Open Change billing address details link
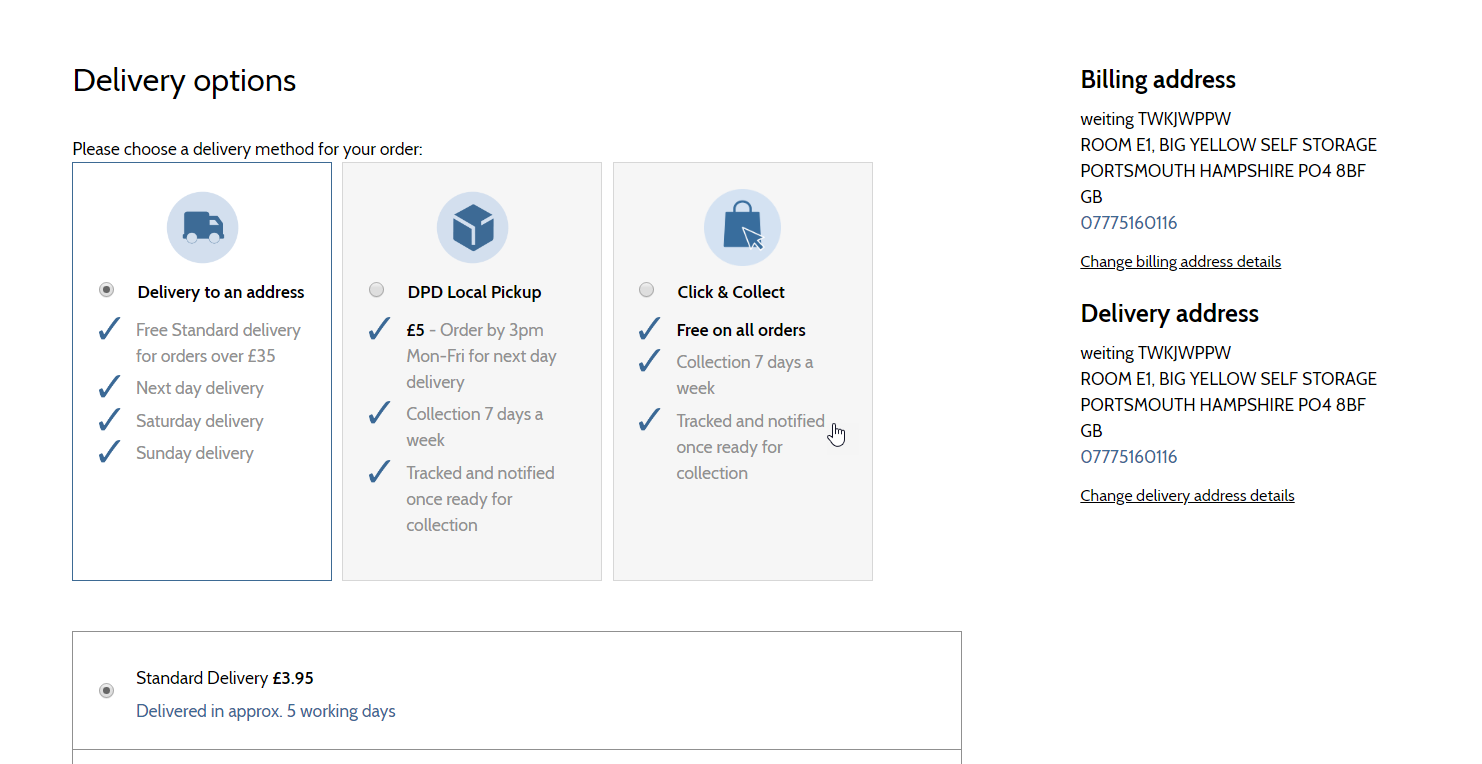 tap(1180, 262)
